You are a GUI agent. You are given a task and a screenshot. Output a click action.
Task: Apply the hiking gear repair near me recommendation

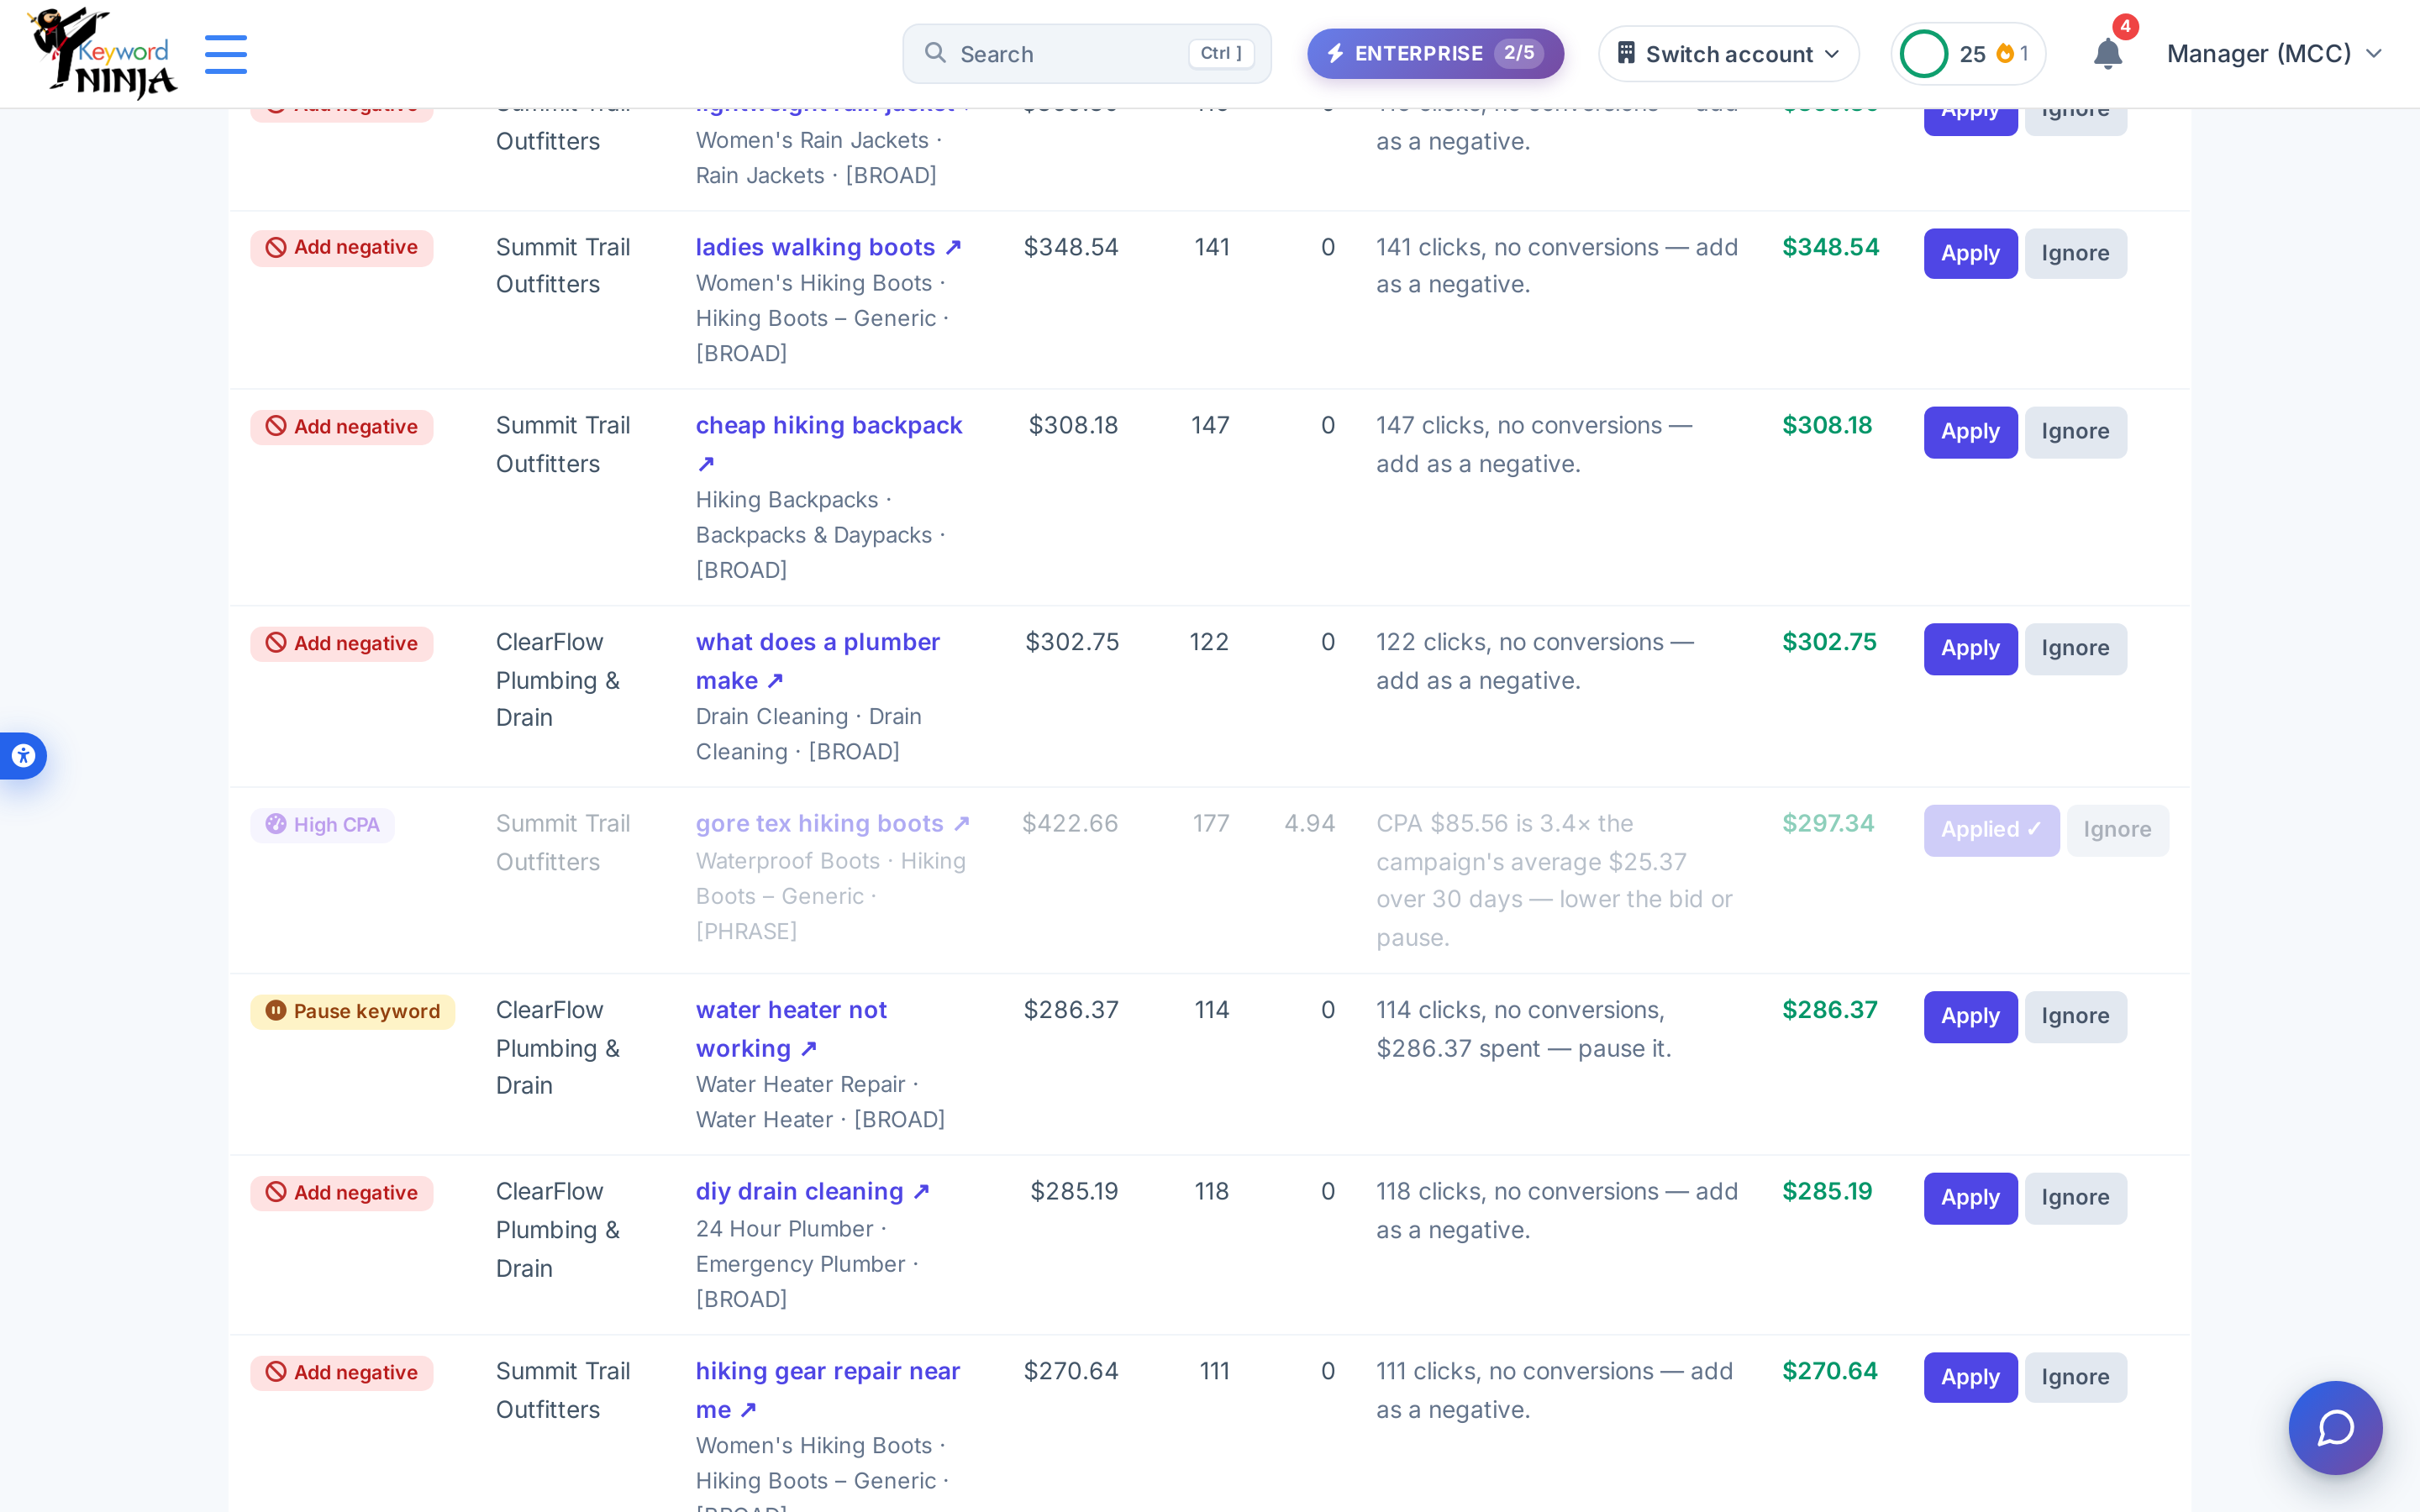(1970, 1378)
